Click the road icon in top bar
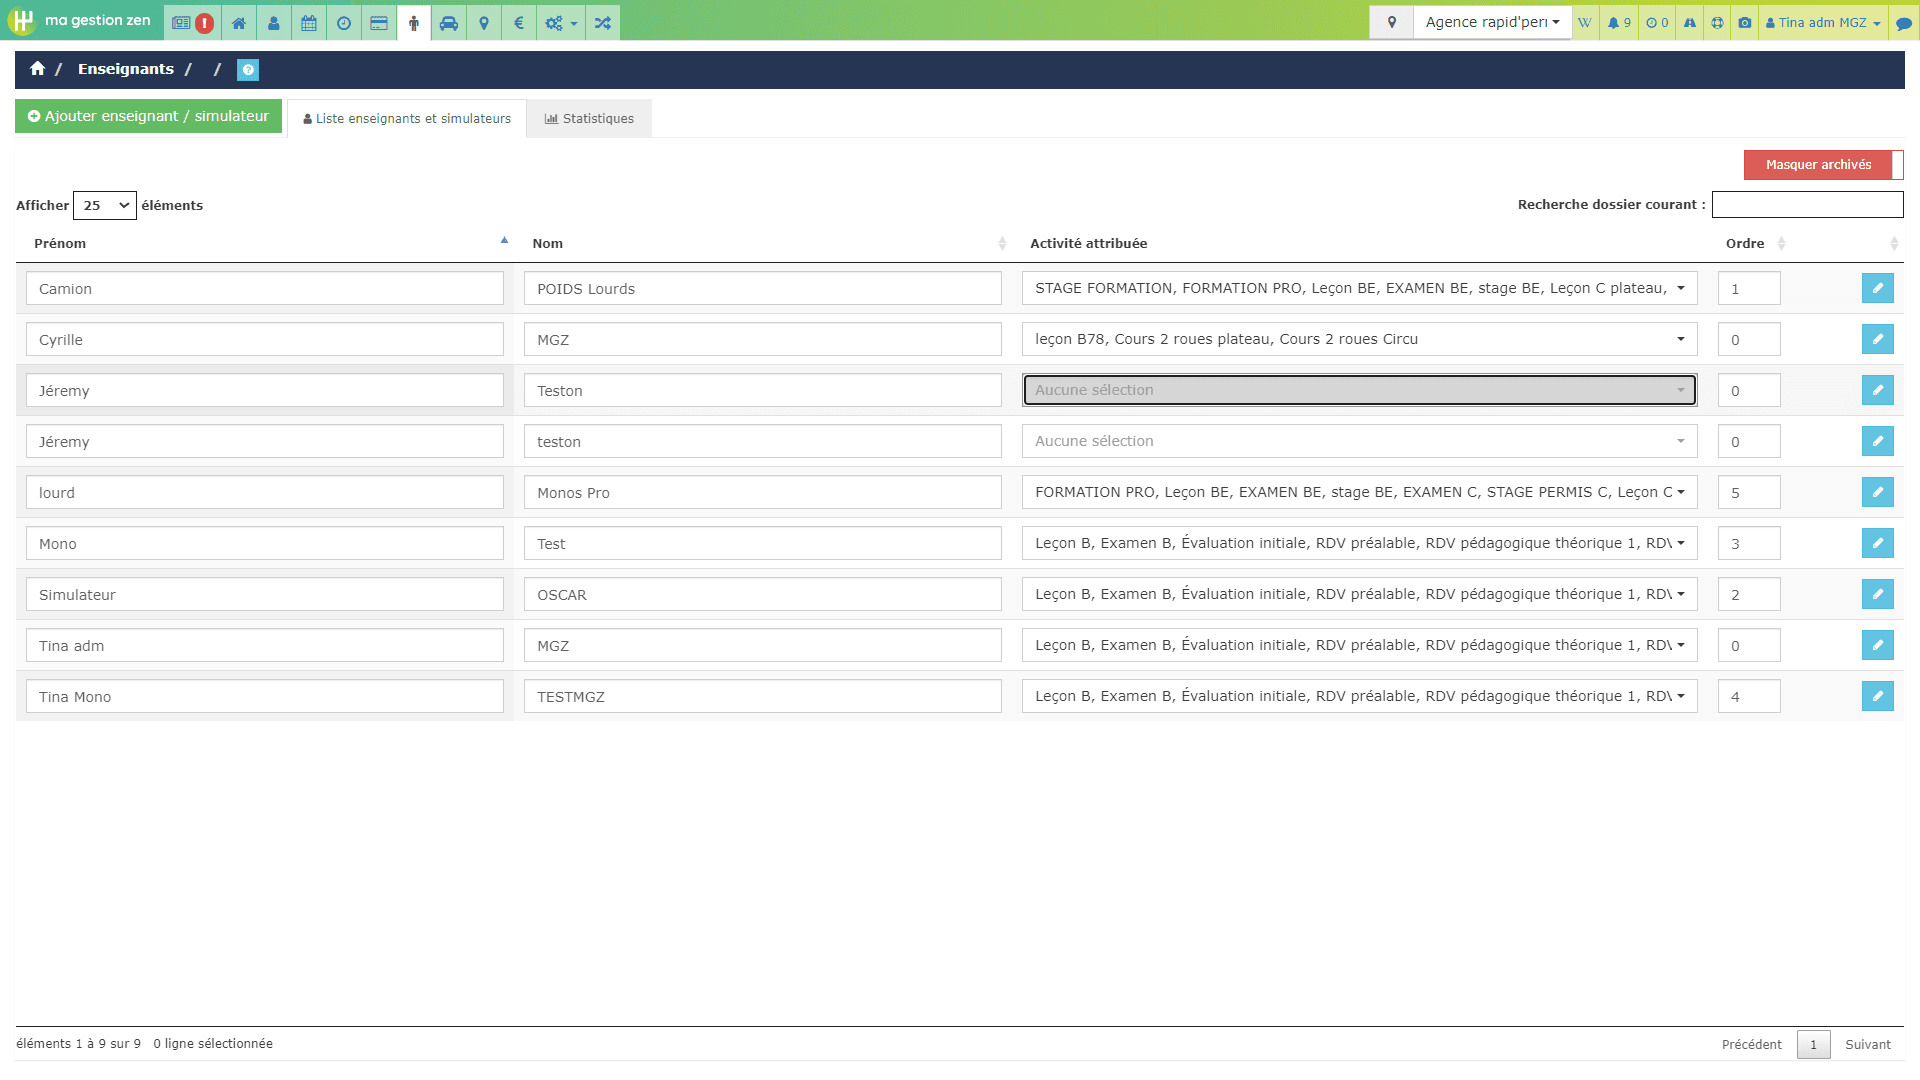The height and width of the screenshot is (1080, 1920). click(1690, 23)
